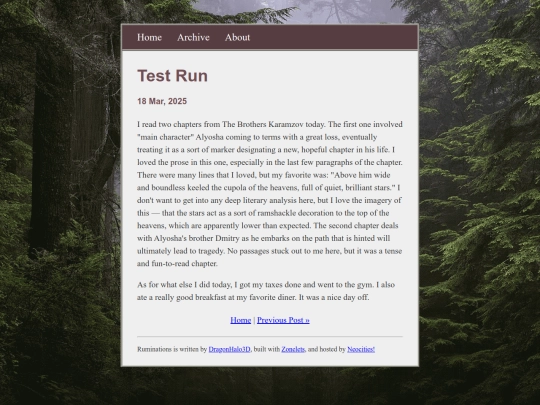Open the Archive navigation link
This screenshot has width=540, height=405.
click(193, 37)
